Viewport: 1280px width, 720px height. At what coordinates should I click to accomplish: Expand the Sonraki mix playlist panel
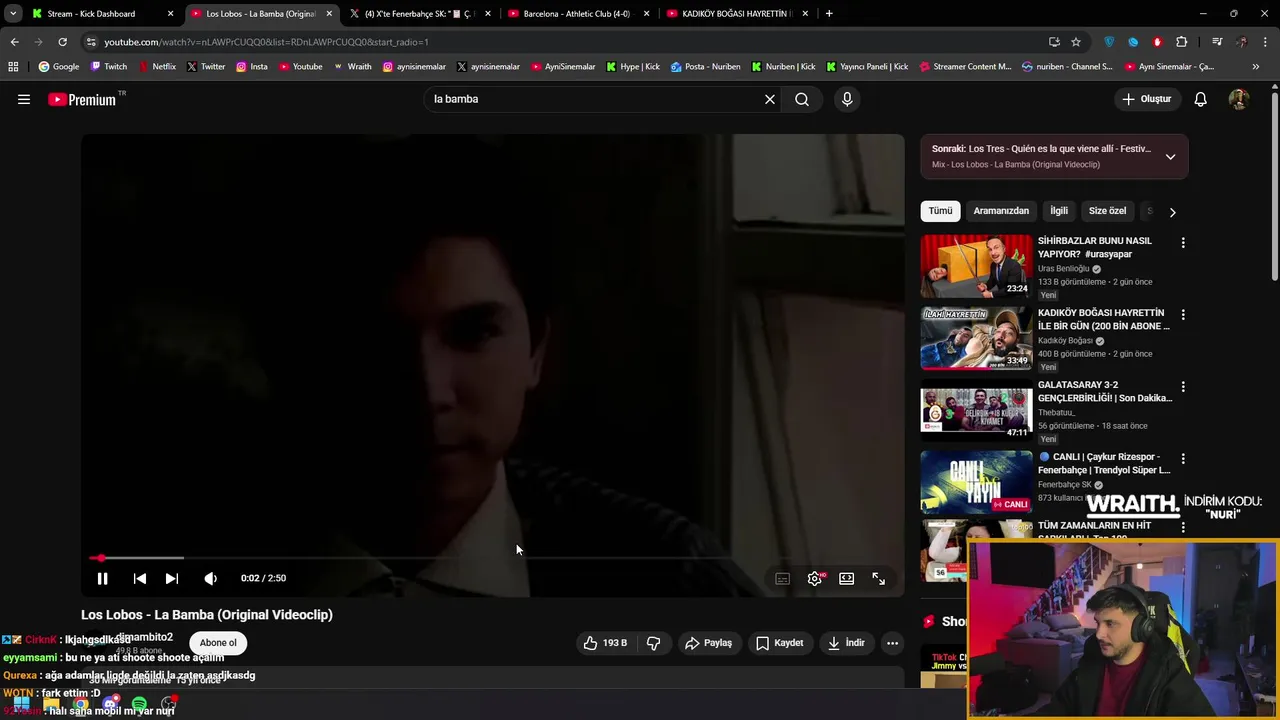(1170, 157)
